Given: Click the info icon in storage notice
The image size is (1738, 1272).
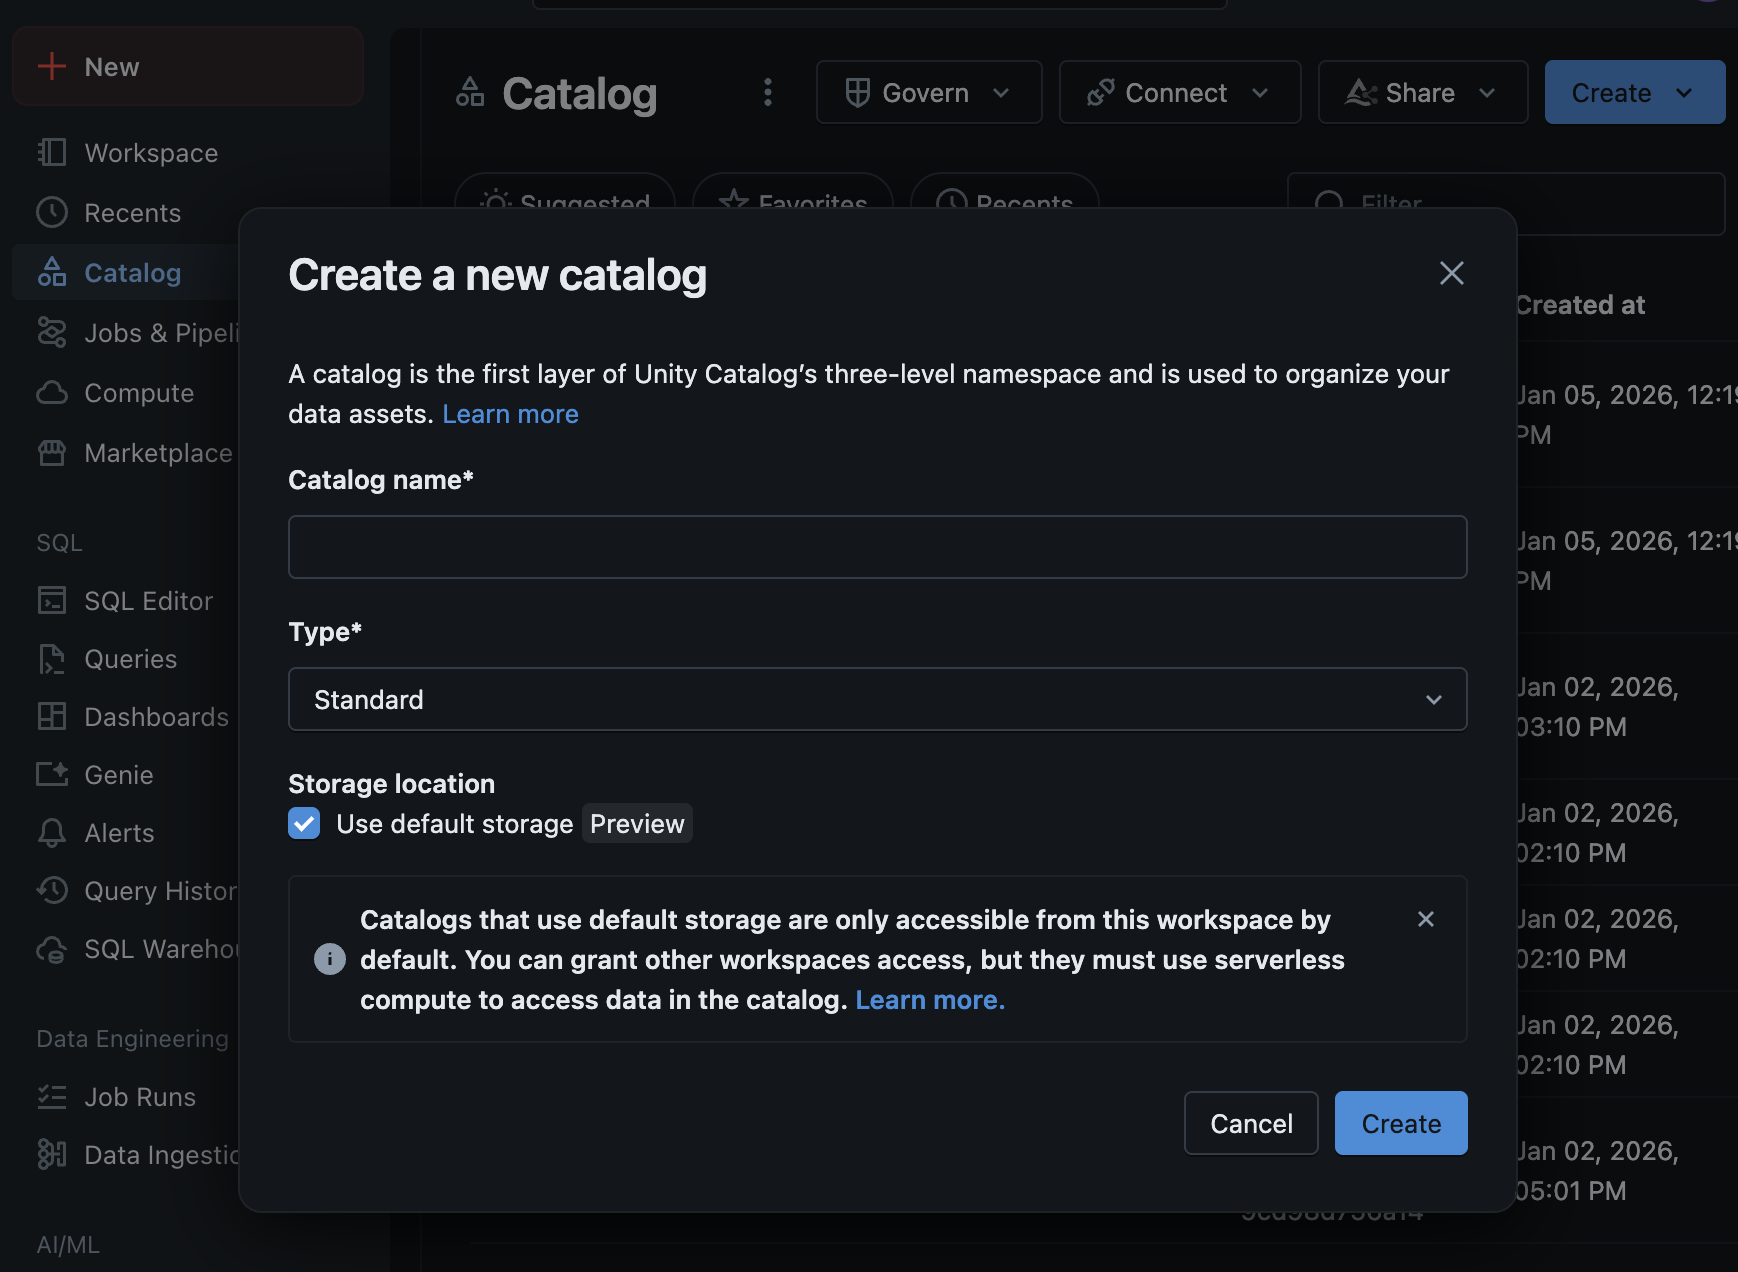Looking at the screenshot, I should click(x=329, y=959).
